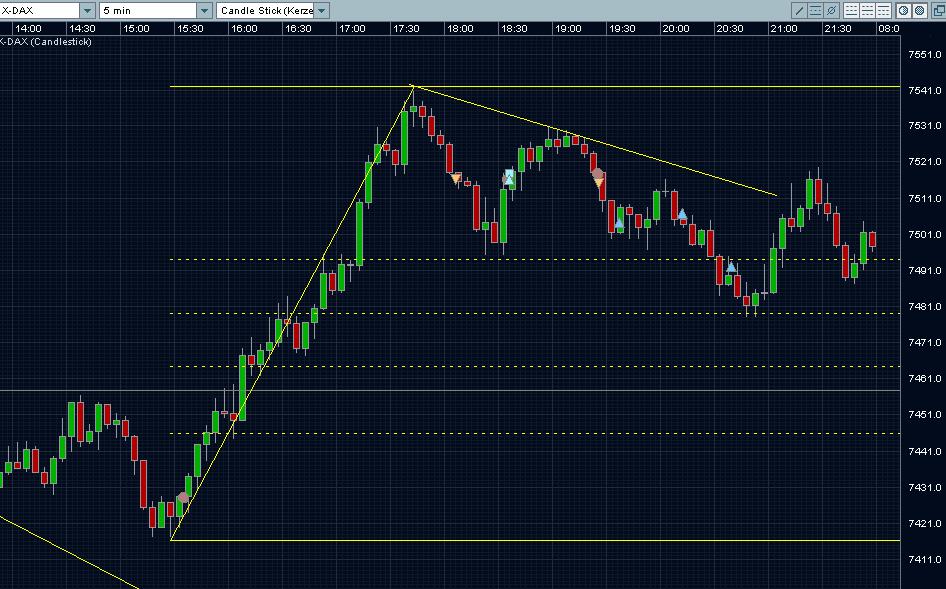Click the 15:30 time axis label
The height and width of the screenshot is (589, 946).
[190, 28]
